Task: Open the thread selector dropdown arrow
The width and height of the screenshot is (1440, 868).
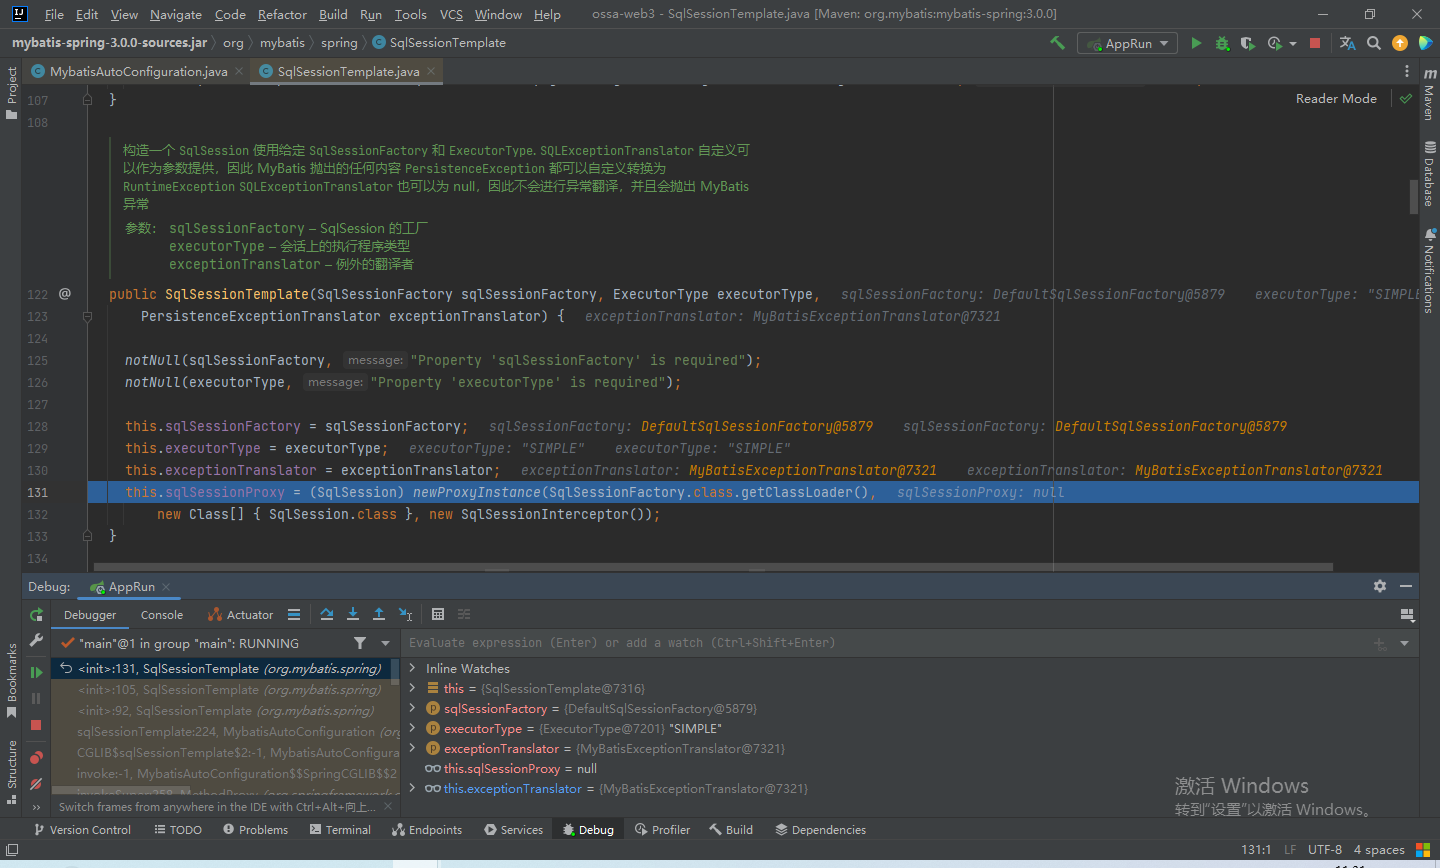Action: point(385,643)
